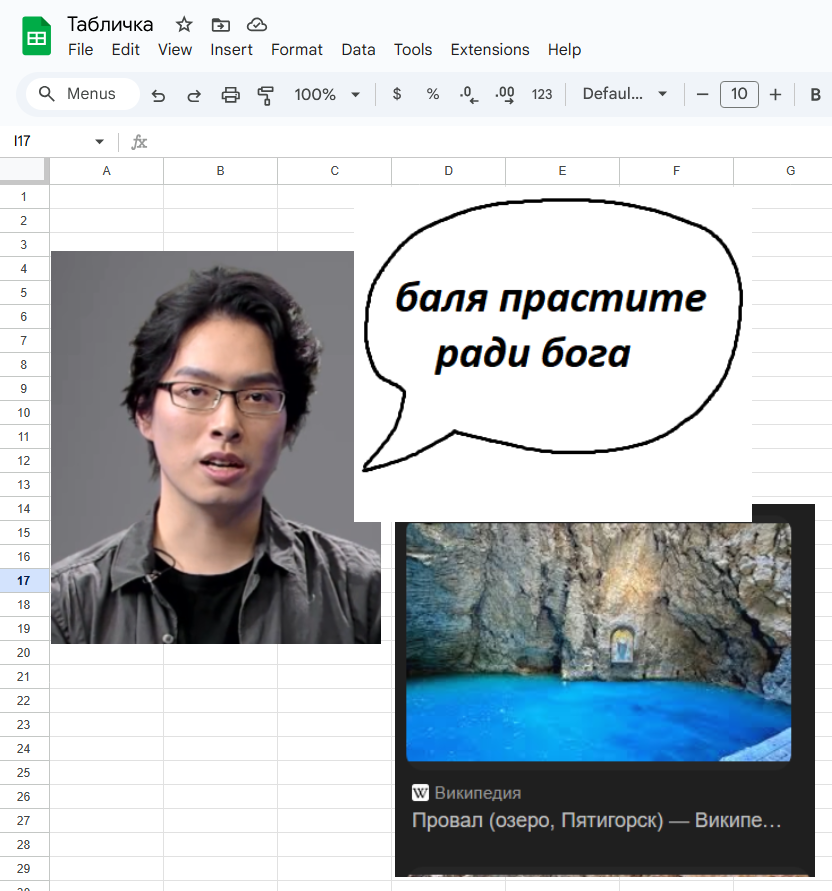Screen dimensions: 832x891
Task: Click the redo arrow
Action: (x=194, y=95)
